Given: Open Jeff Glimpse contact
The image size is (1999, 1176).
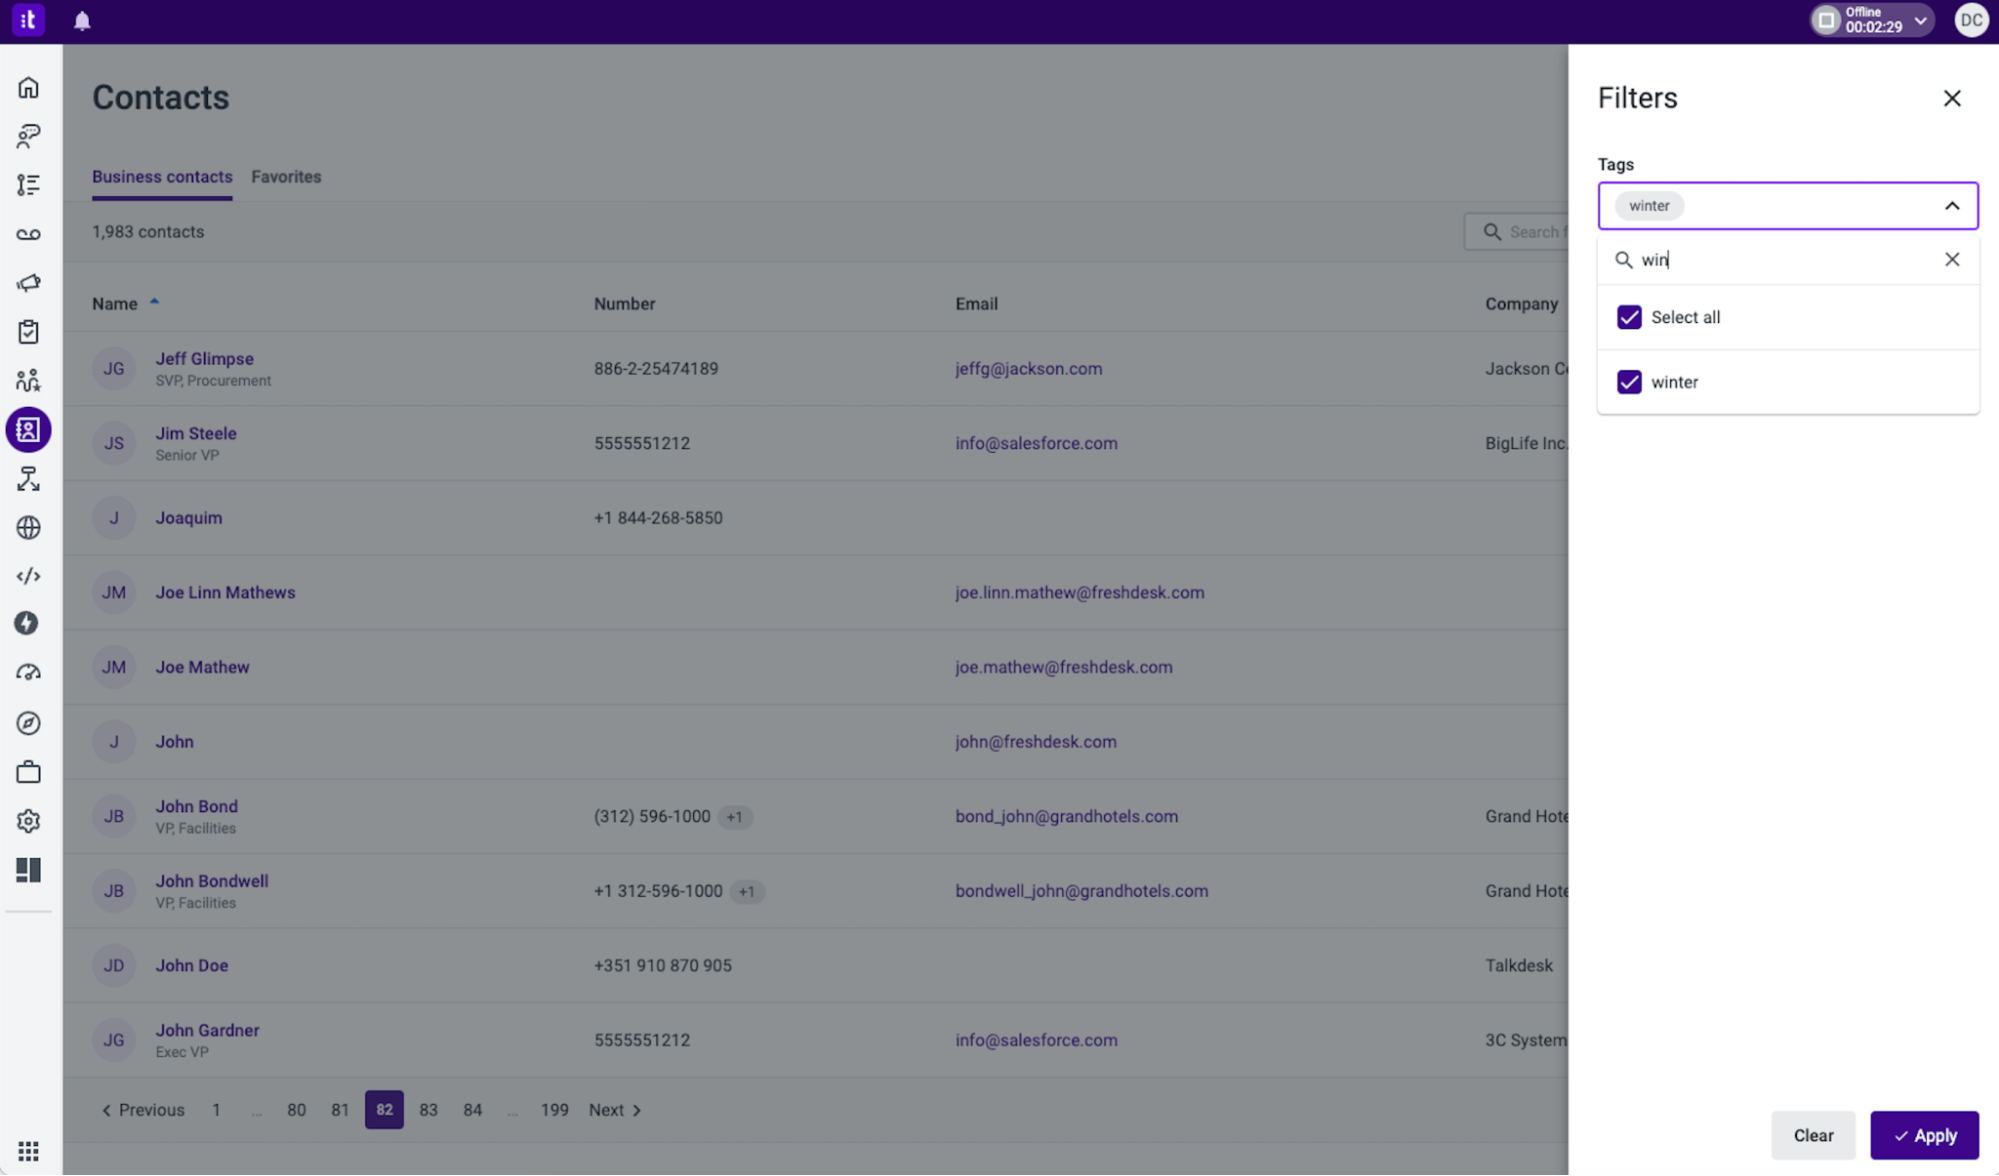Looking at the screenshot, I should click(x=204, y=359).
